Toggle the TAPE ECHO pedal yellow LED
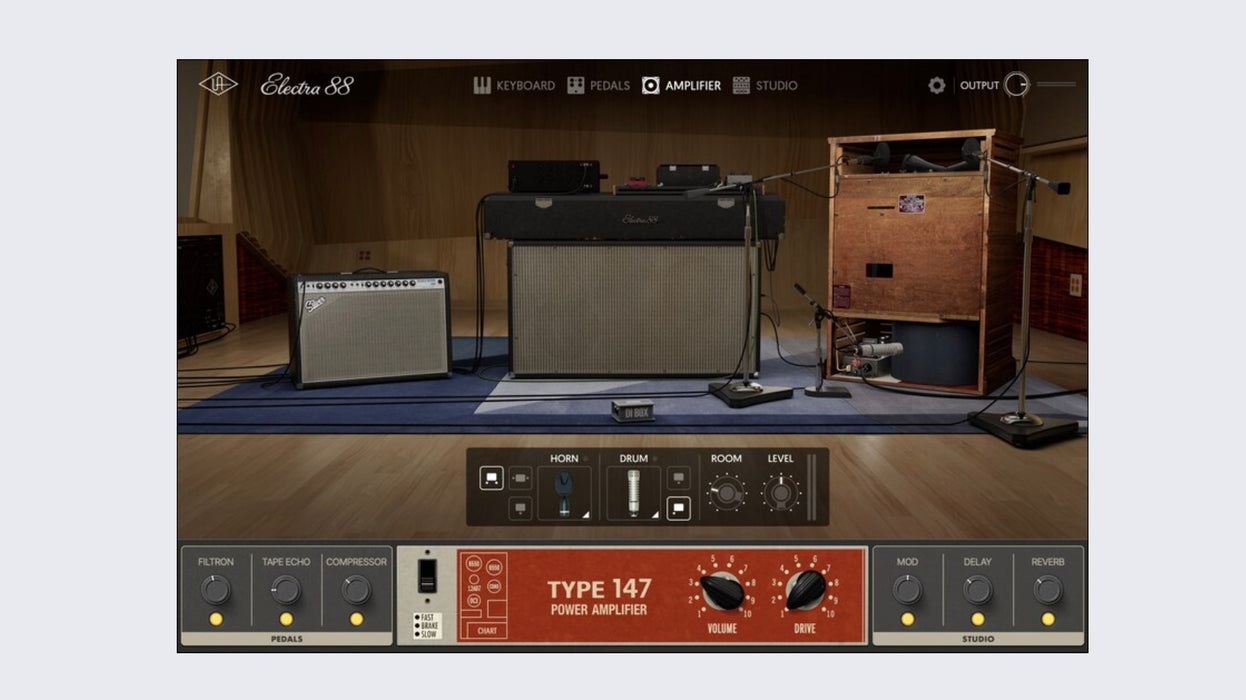Screen dimensions: 1246x700 pos(286,619)
